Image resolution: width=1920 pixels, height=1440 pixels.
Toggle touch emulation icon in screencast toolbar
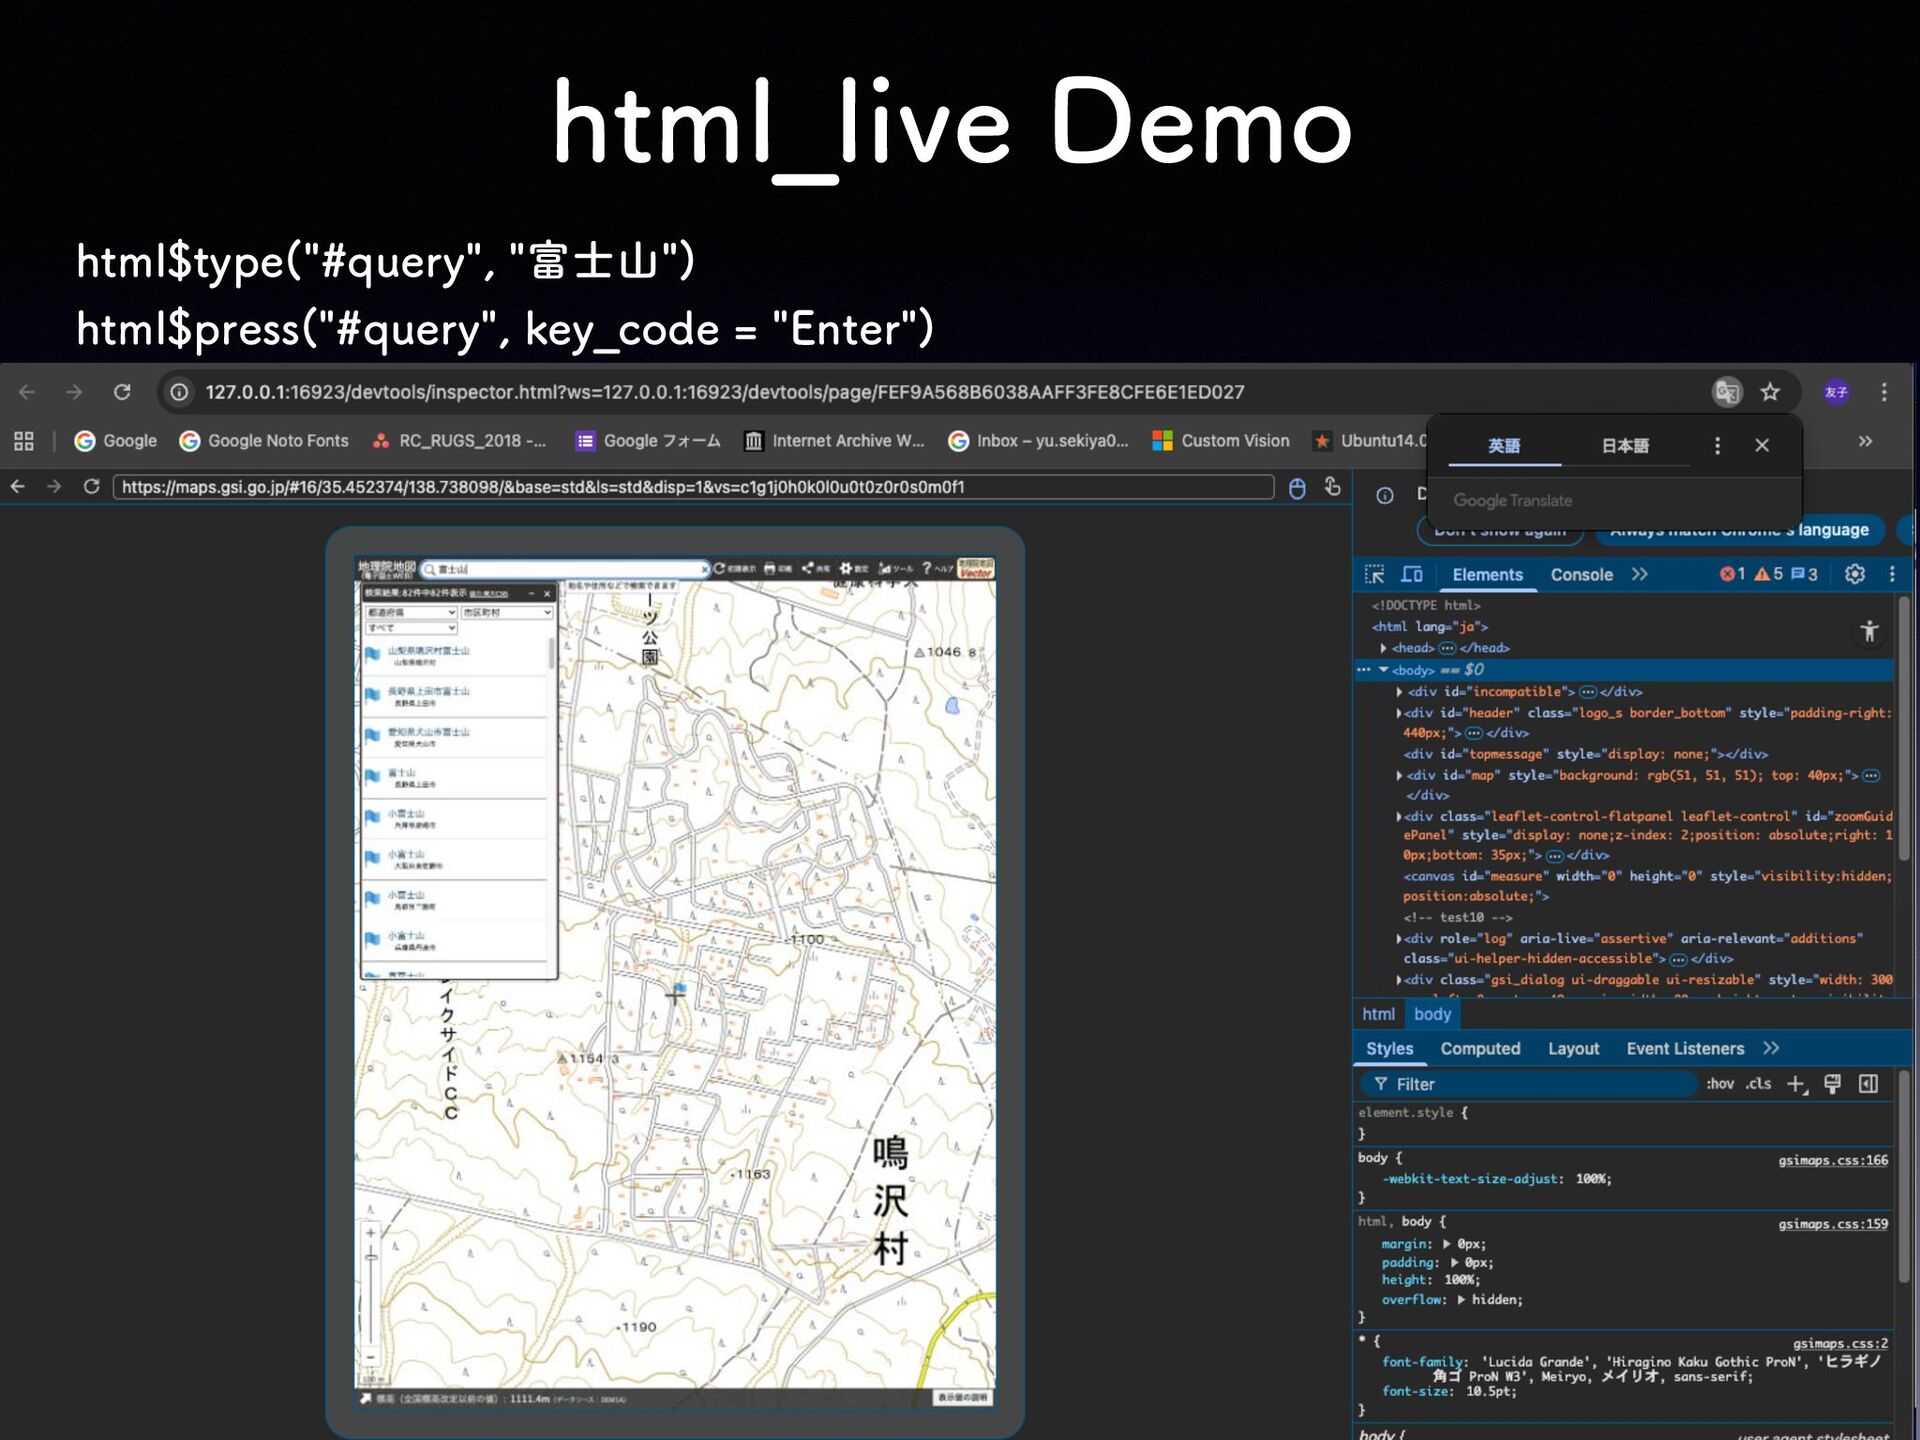(1332, 487)
